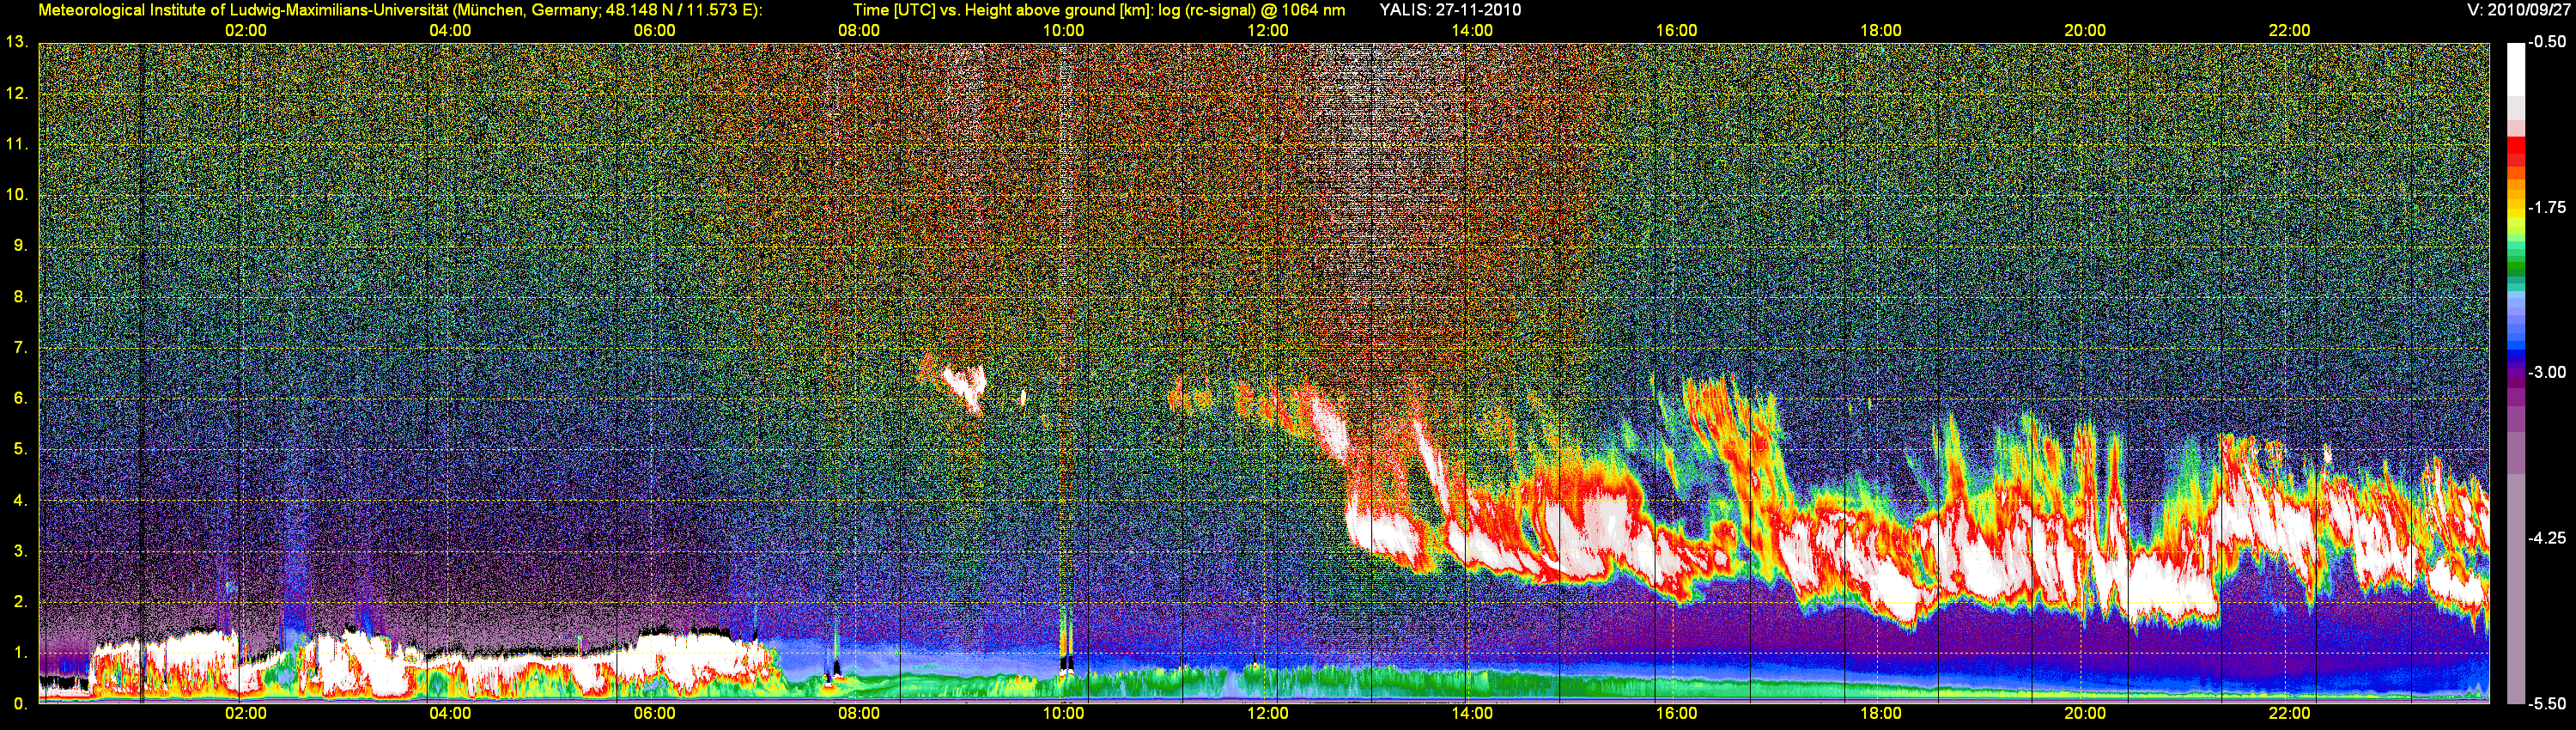
Task: Select the 16:00 label on the top time axis
Action: [1676, 31]
